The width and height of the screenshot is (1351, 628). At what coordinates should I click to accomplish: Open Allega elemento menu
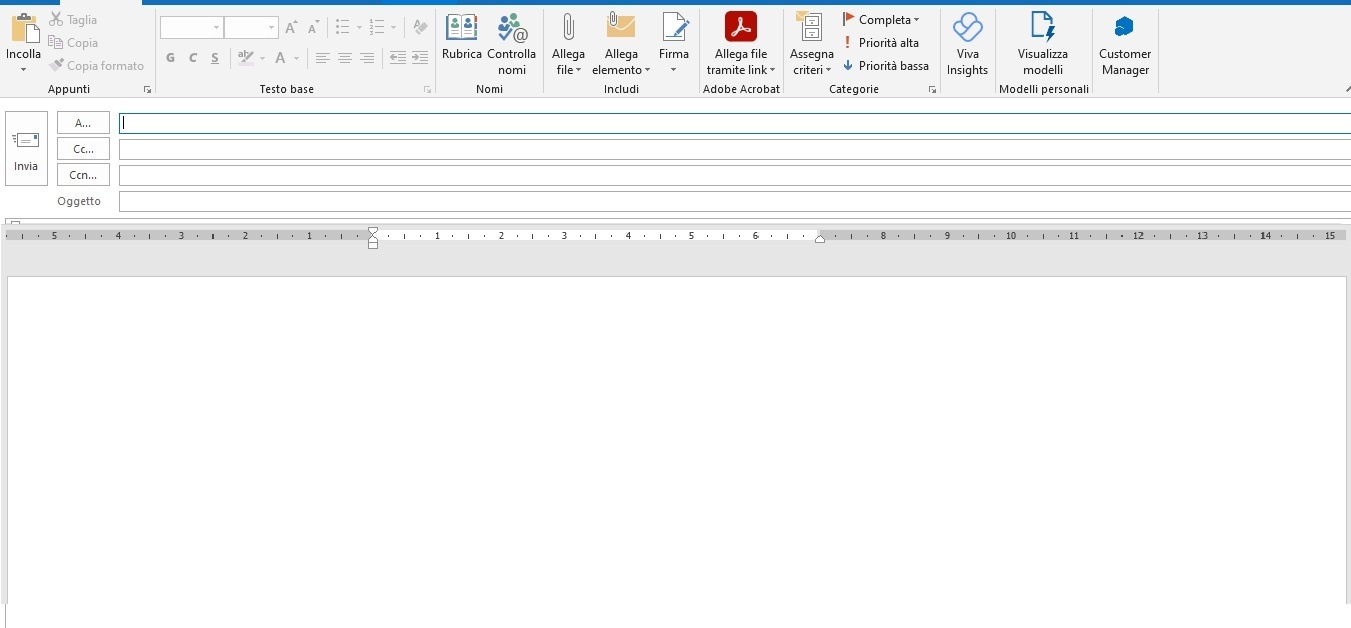[x=622, y=44]
